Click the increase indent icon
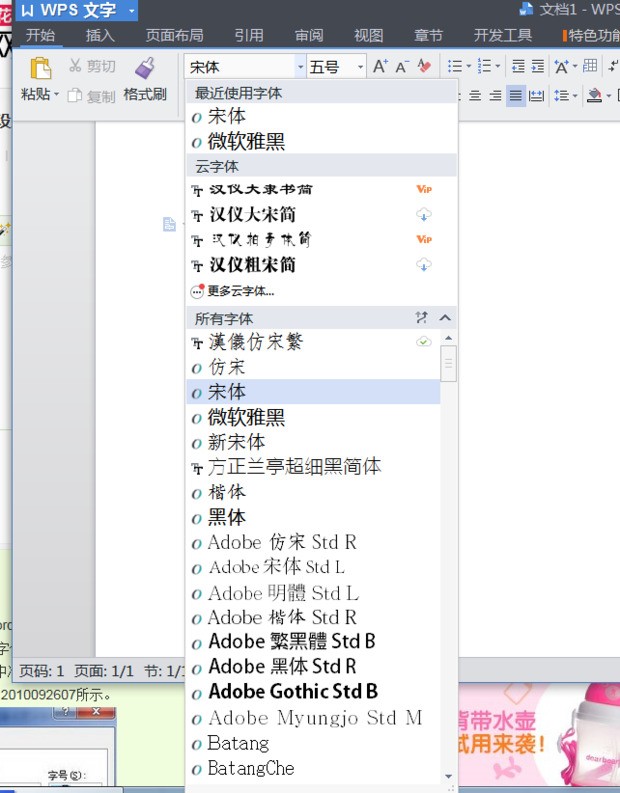Screen dimensions: 620x793 coord(538,66)
